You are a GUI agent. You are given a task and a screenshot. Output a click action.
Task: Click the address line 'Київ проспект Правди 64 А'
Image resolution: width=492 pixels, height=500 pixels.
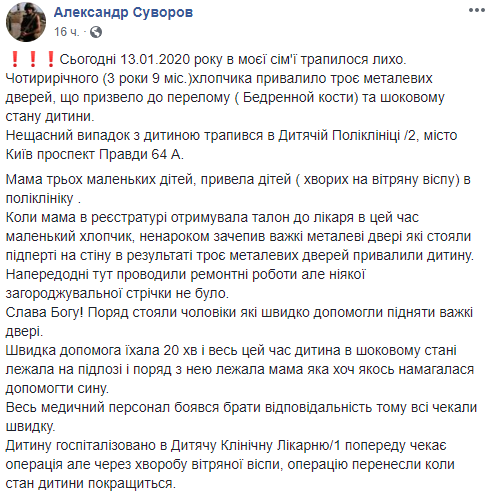tap(95, 155)
